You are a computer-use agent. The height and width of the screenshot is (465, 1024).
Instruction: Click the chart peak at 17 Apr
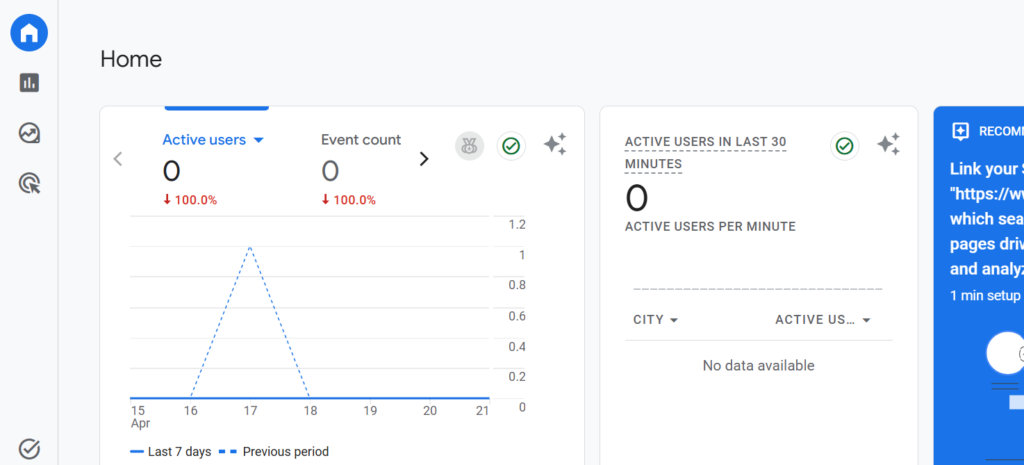tap(250, 246)
